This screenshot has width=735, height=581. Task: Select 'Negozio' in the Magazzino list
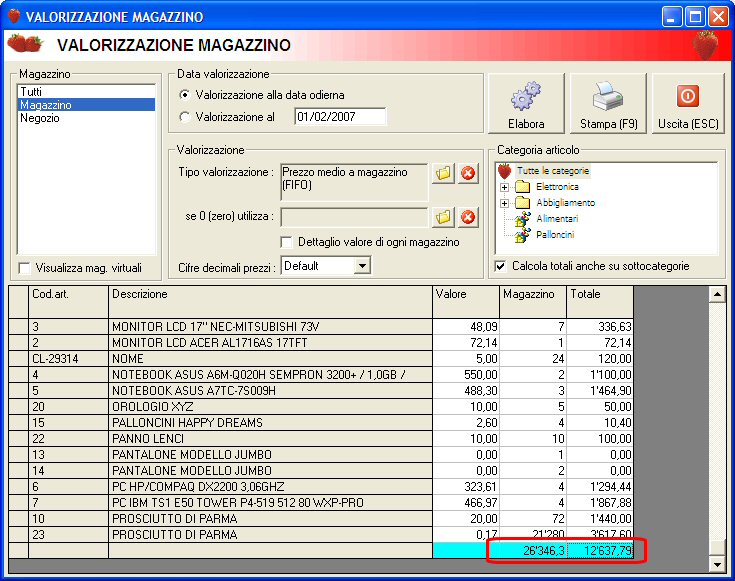click(87, 118)
